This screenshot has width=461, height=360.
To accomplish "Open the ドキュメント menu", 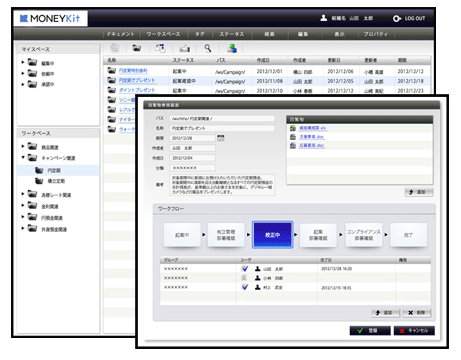I will click(x=121, y=34).
